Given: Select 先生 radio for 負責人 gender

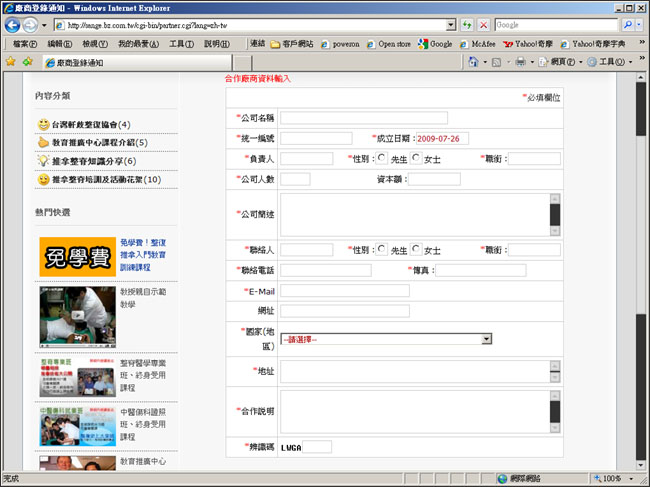Looking at the screenshot, I should pyautogui.click(x=381, y=158).
